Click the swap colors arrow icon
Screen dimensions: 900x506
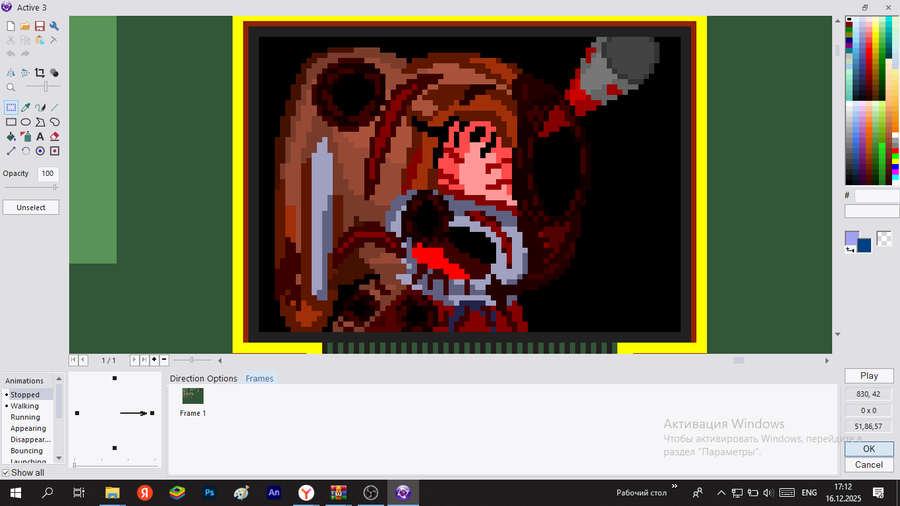850,250
